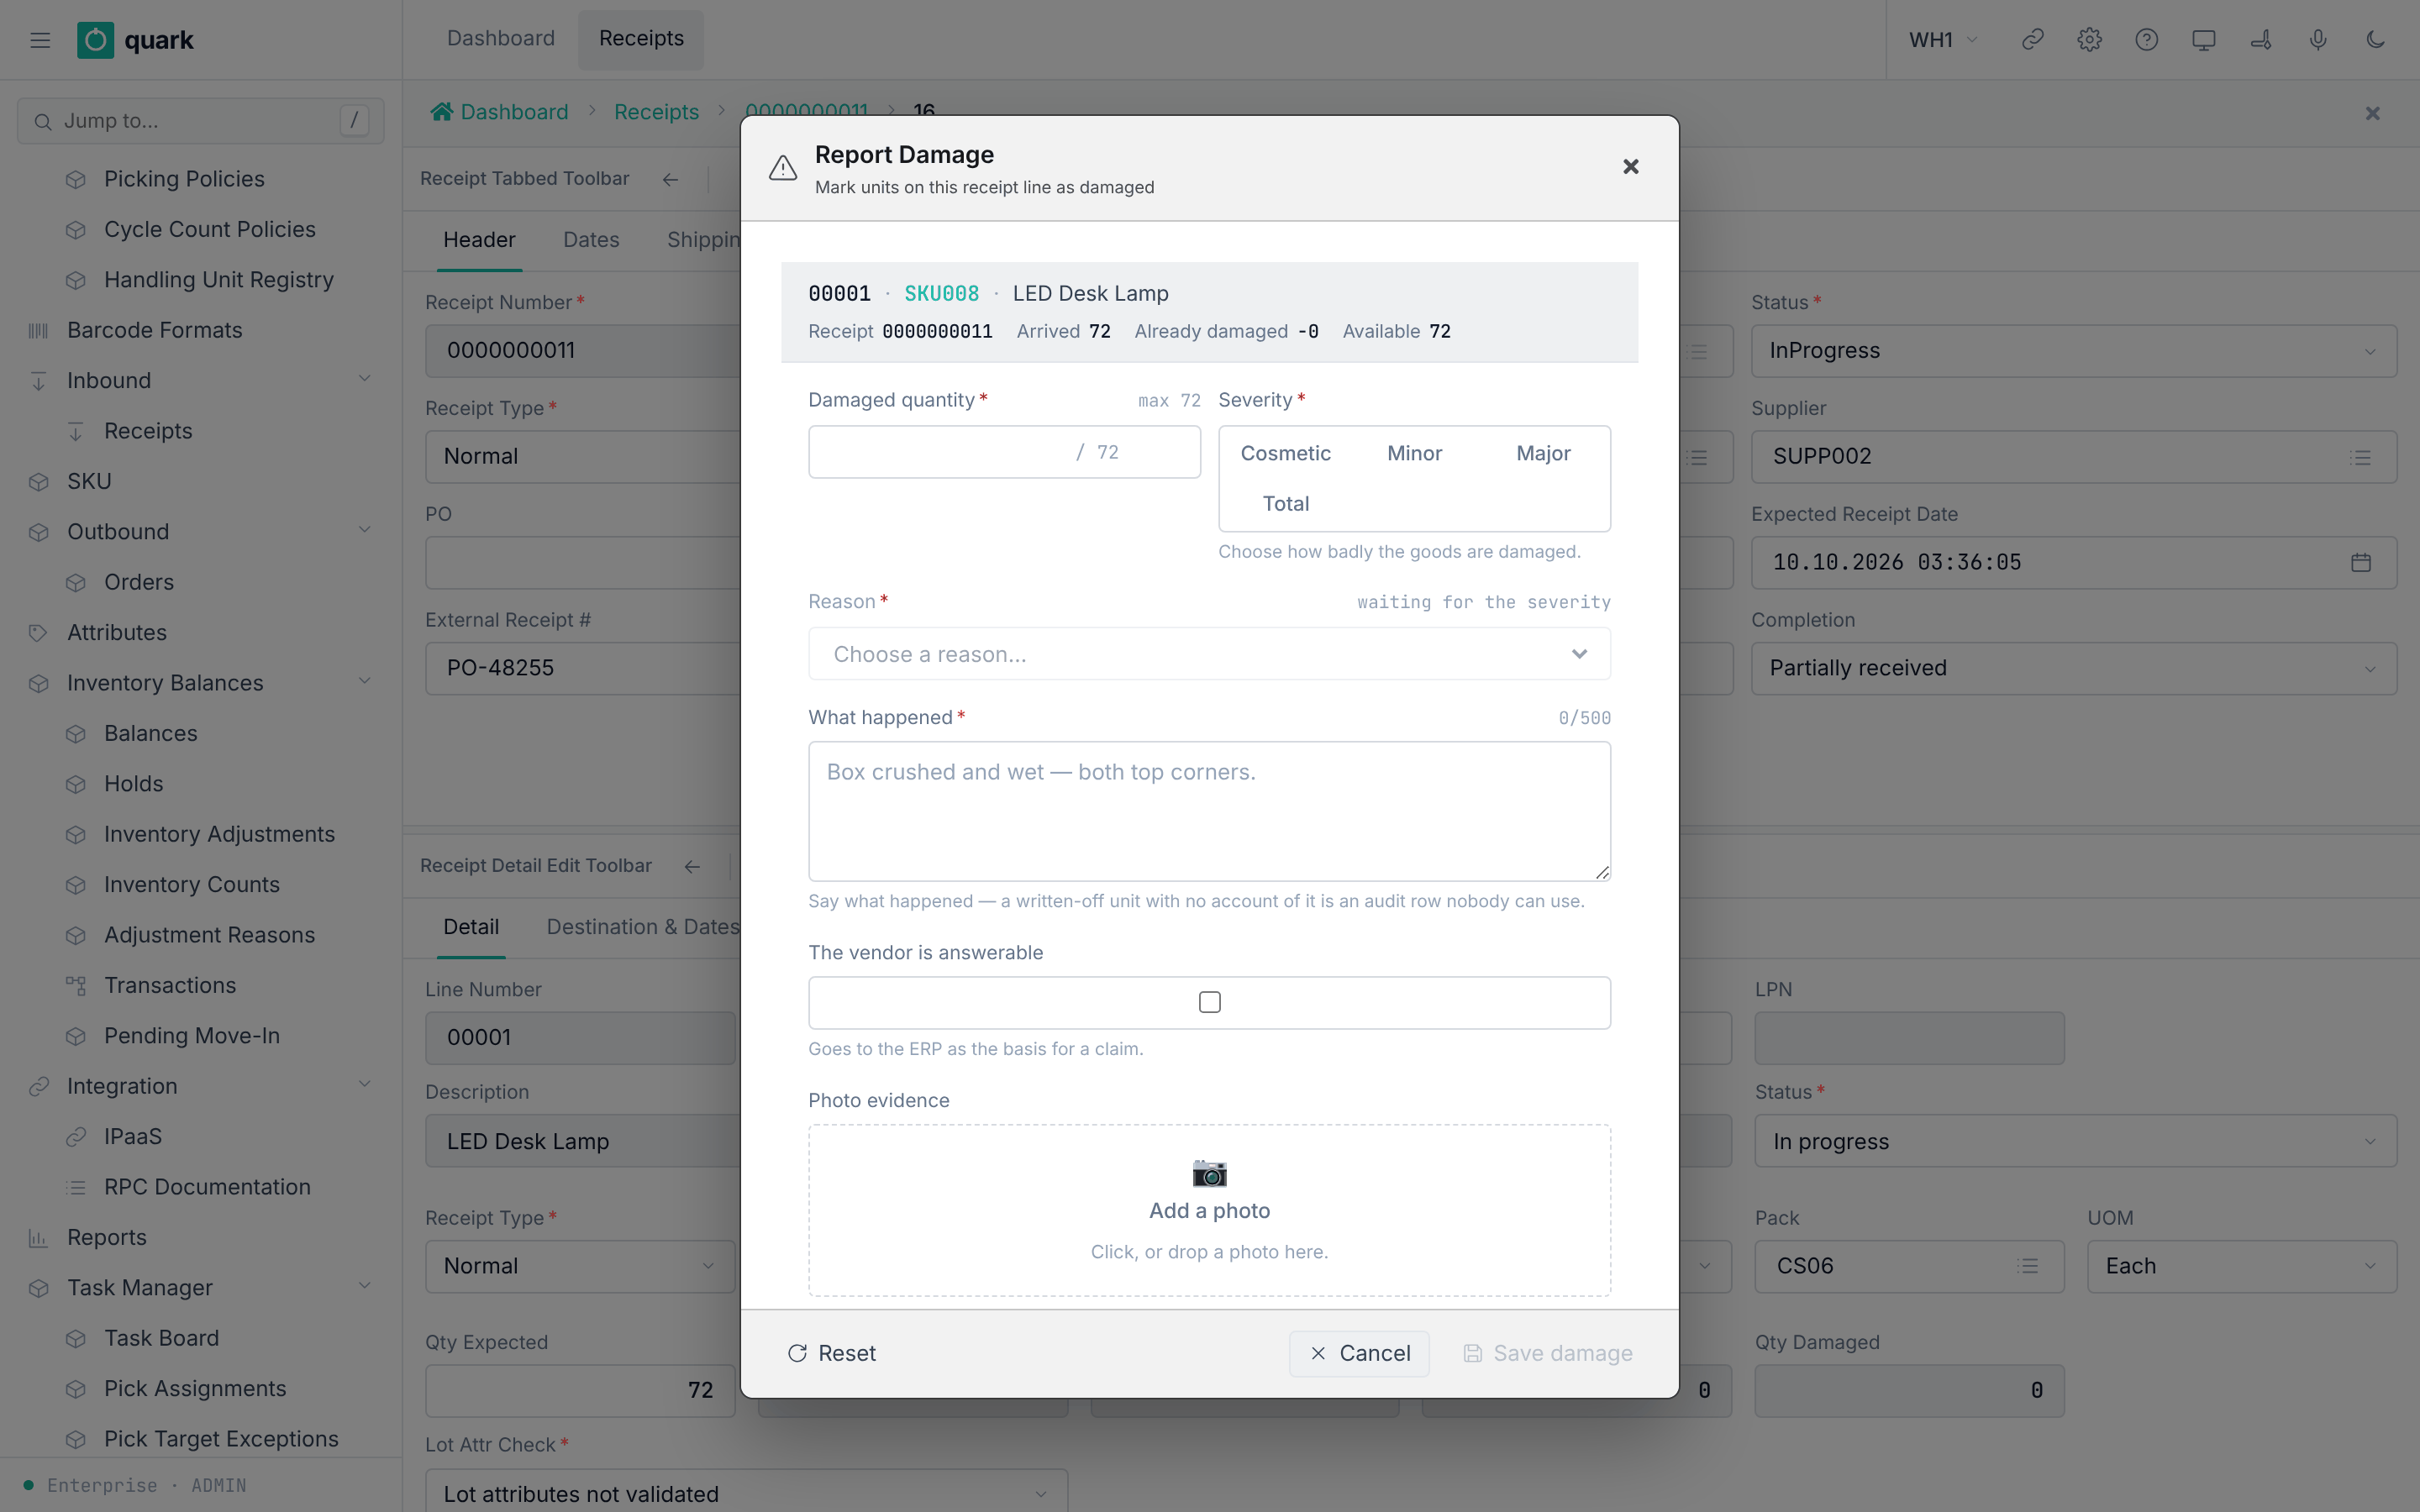Open Pack CS06 lookup list icon
The height and width of the screenshot is (1512, 2420).
[2028, 1266]
